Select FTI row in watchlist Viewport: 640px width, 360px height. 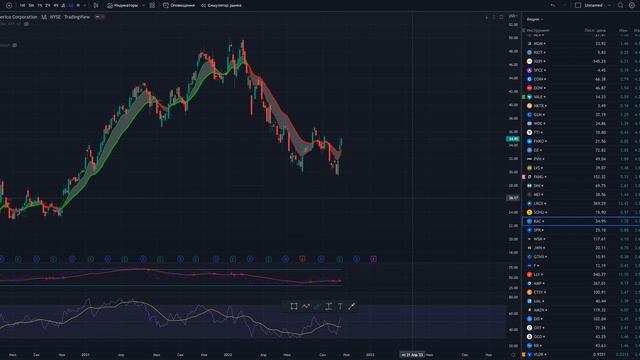click(581, 133)
